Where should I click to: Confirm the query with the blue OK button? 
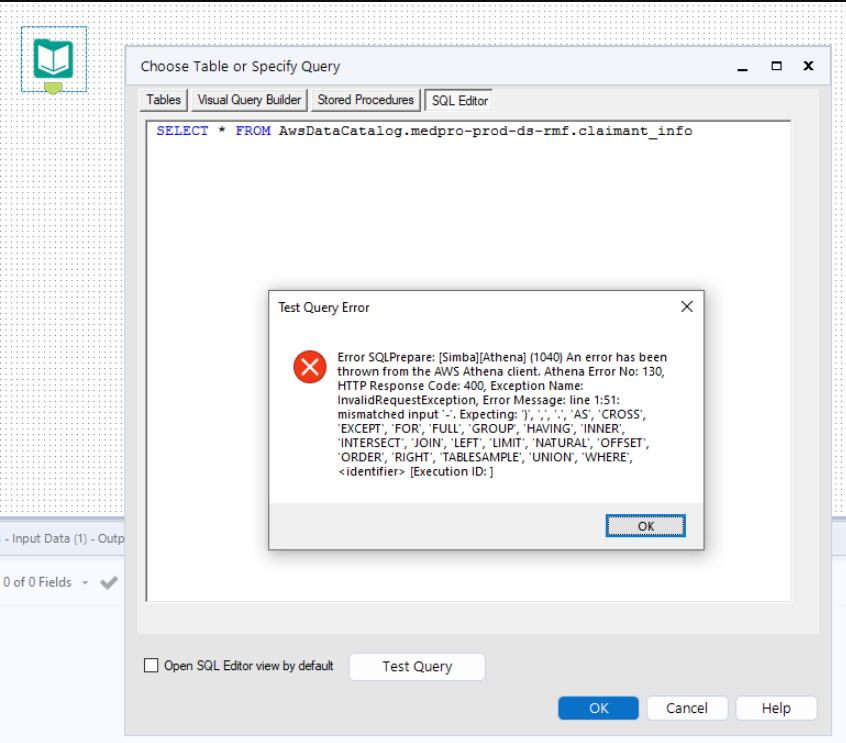point(597,707)
